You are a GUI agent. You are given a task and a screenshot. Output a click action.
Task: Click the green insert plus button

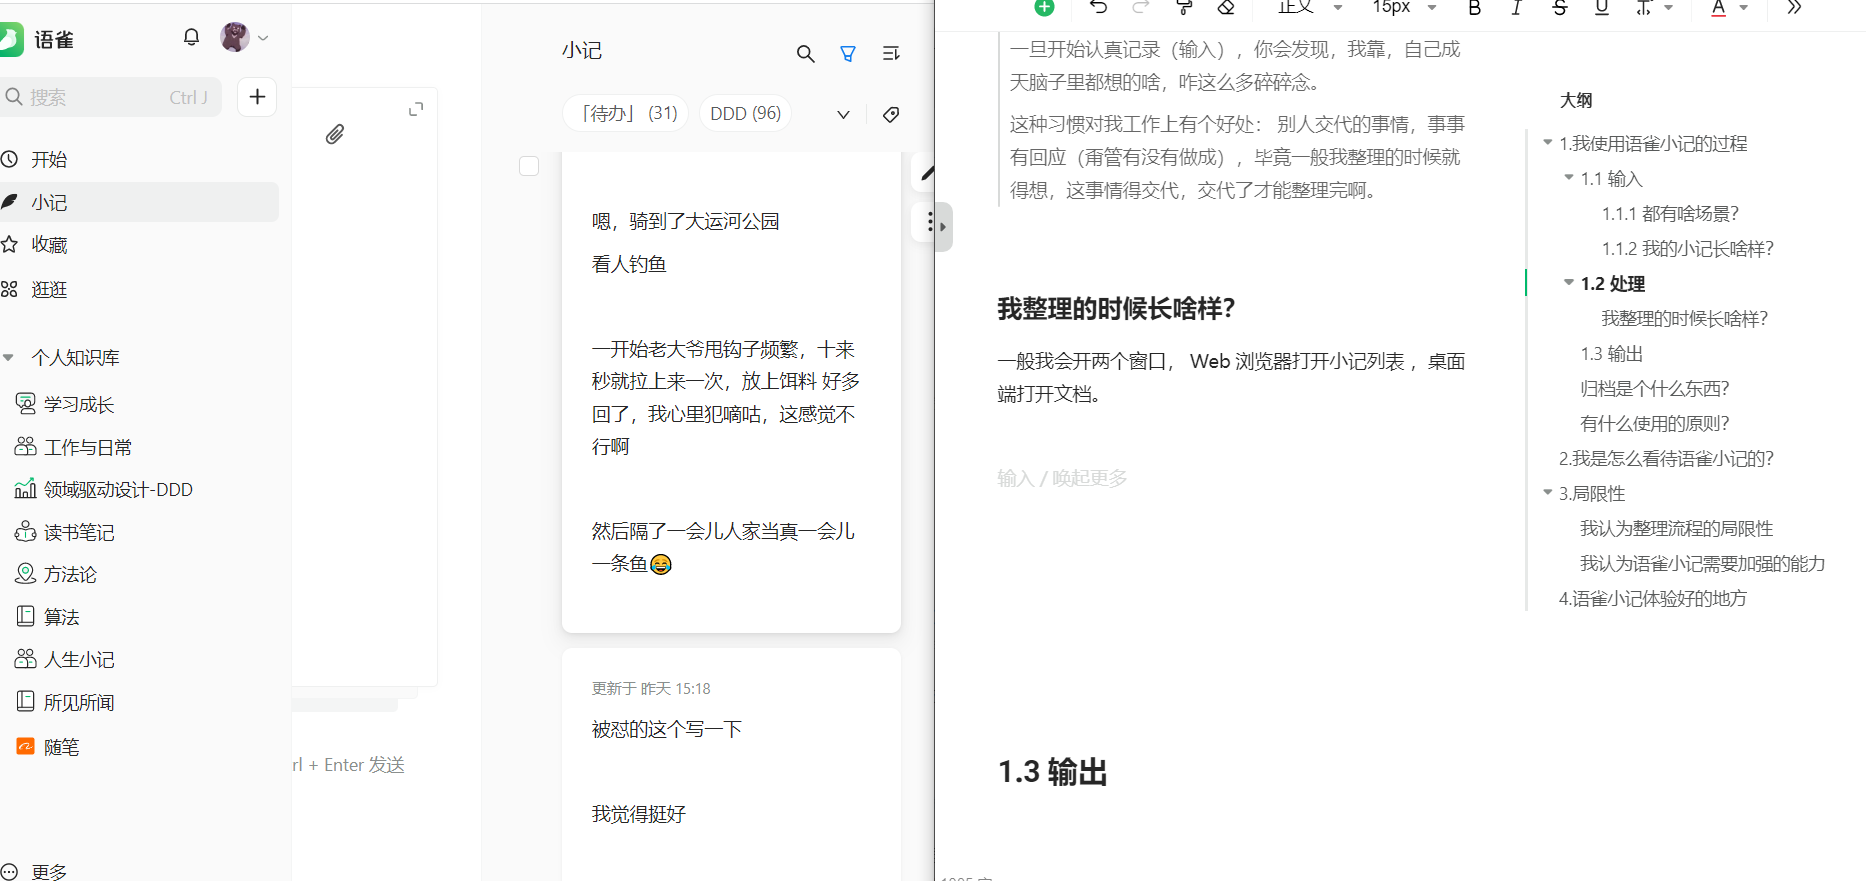click(1044, 7)
